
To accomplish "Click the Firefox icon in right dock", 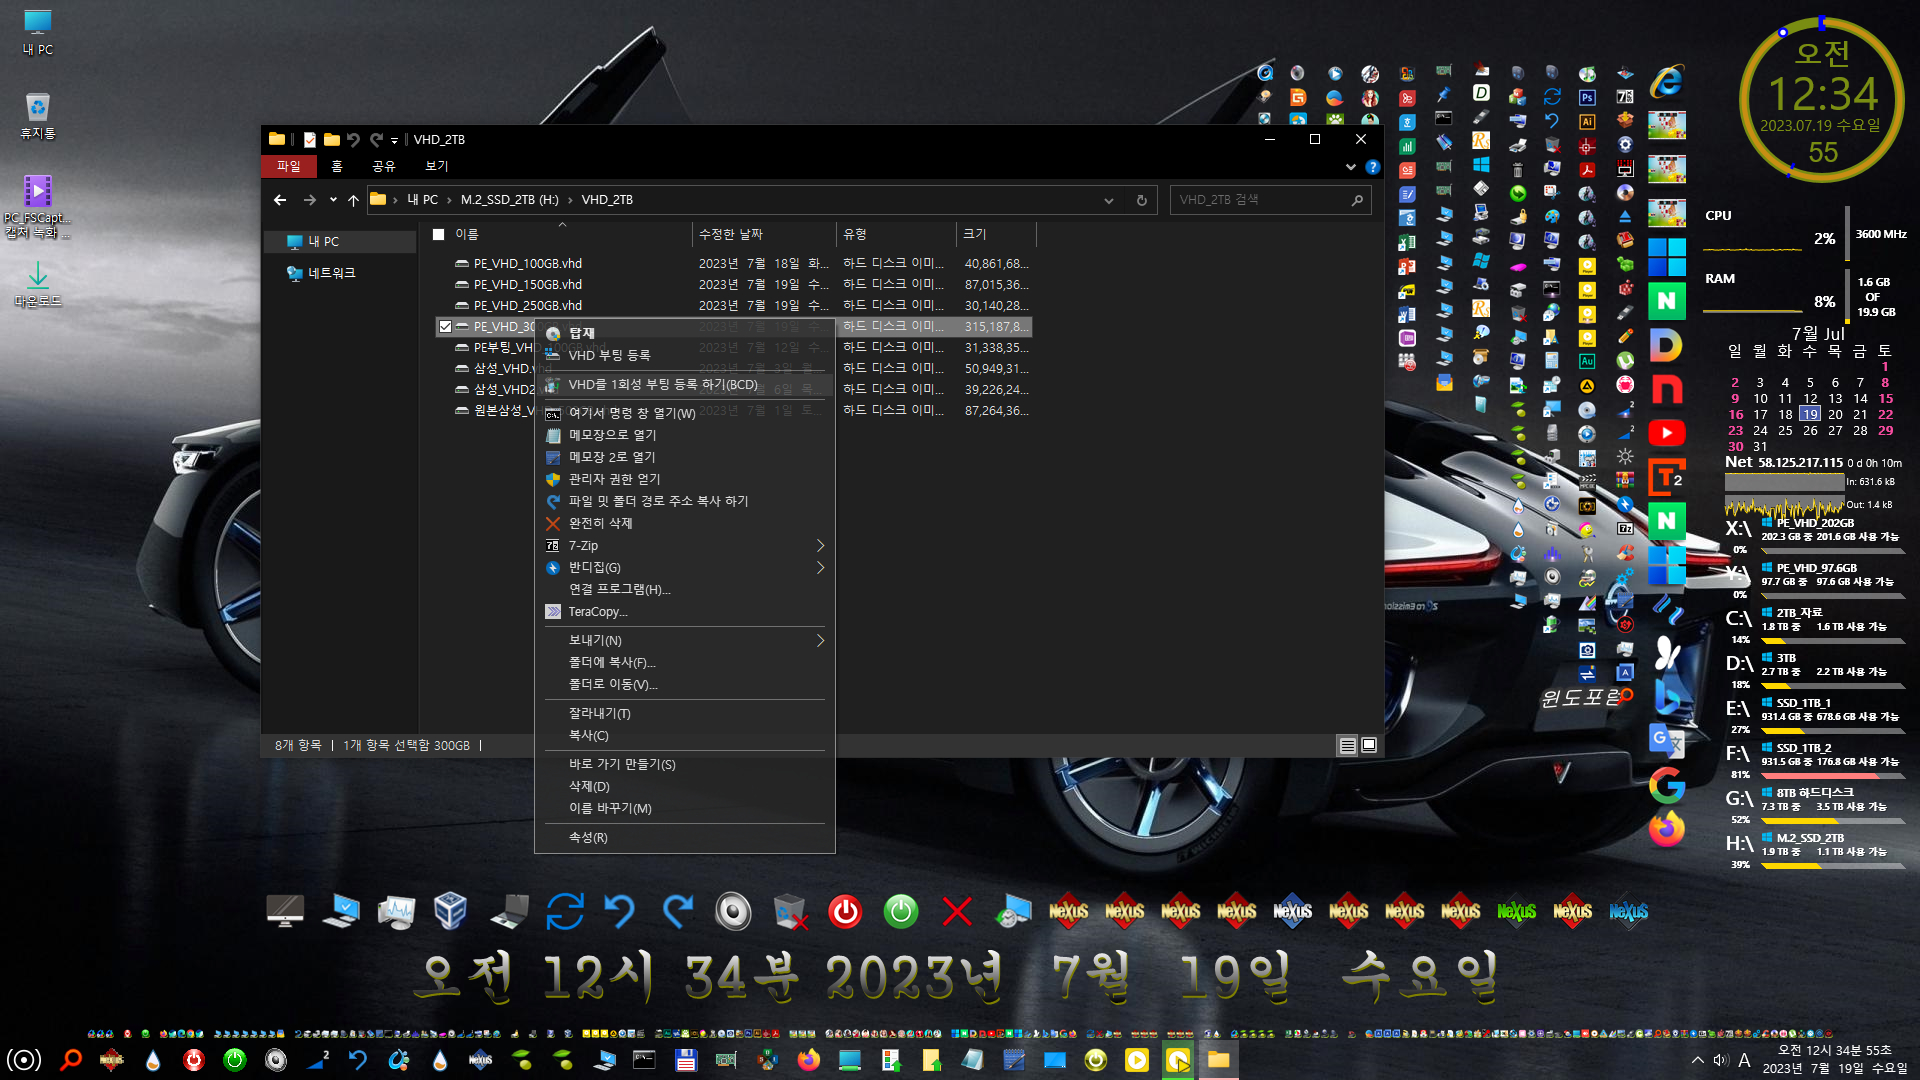I will tap(1666, 829).
